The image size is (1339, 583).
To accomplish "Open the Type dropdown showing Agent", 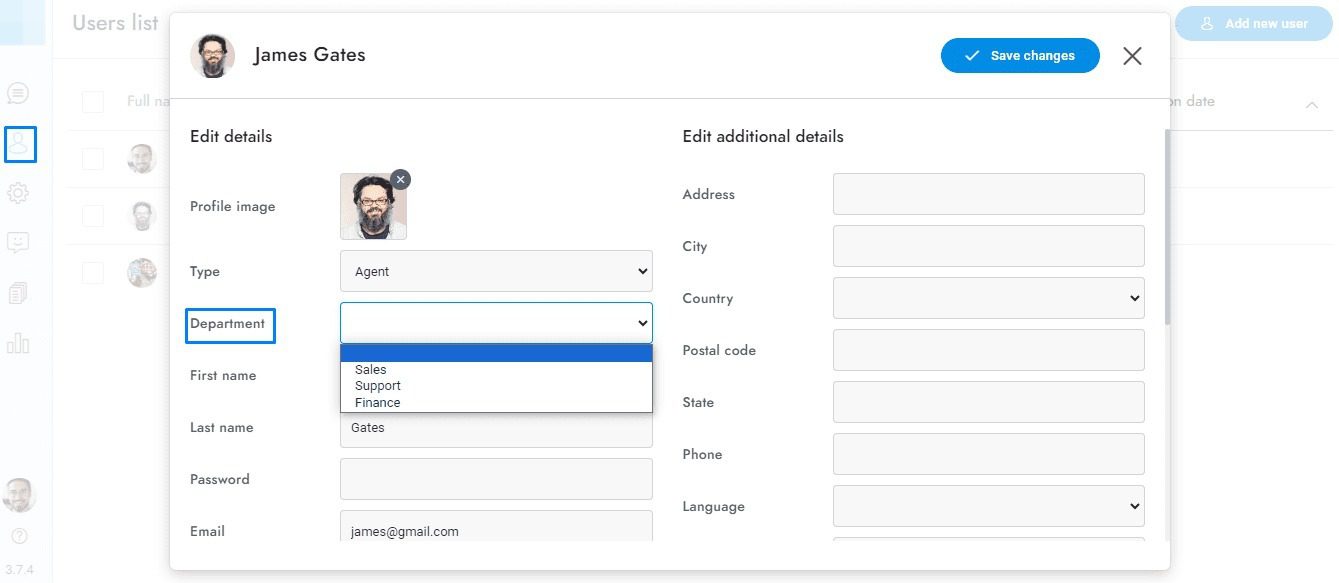I will (496, 271).
